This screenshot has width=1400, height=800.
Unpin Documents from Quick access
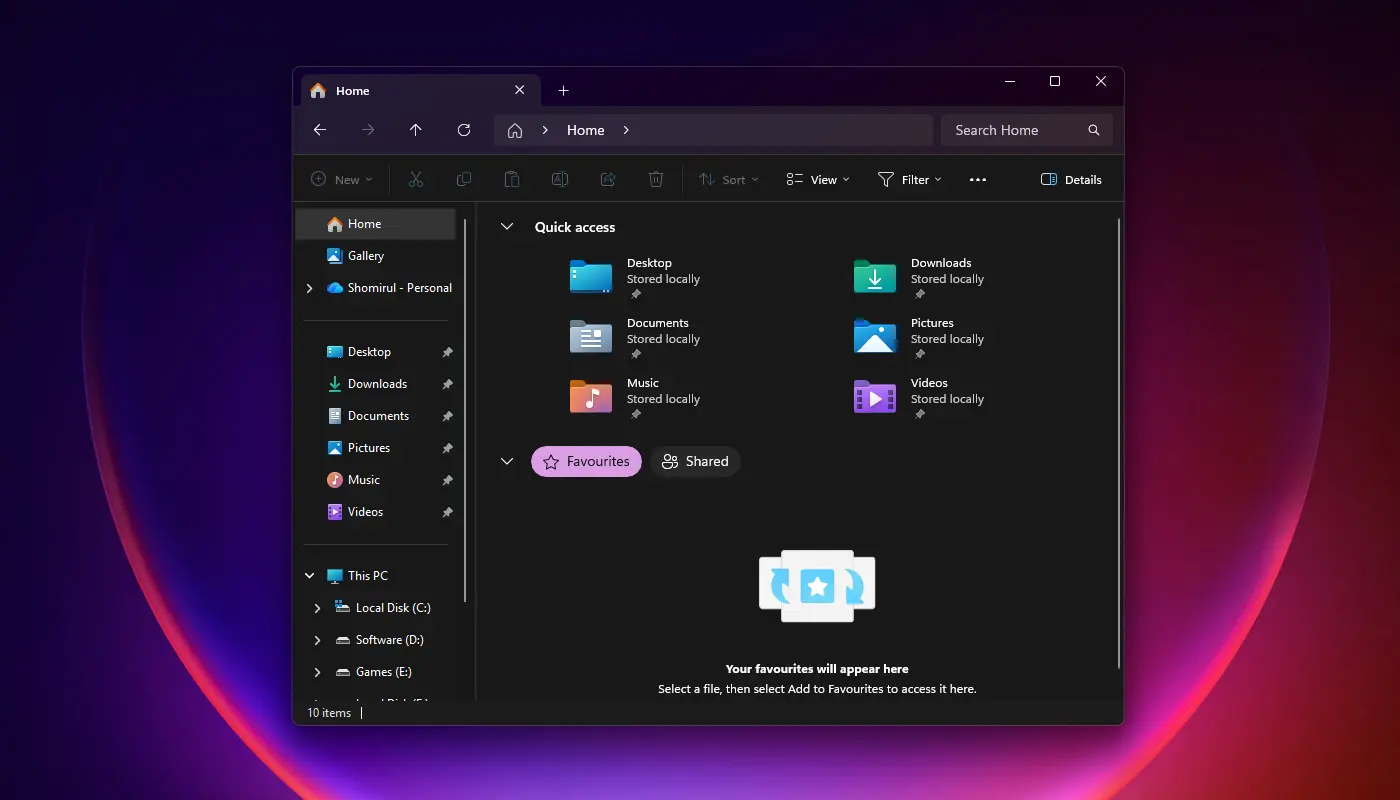click(x=447, y=415)
